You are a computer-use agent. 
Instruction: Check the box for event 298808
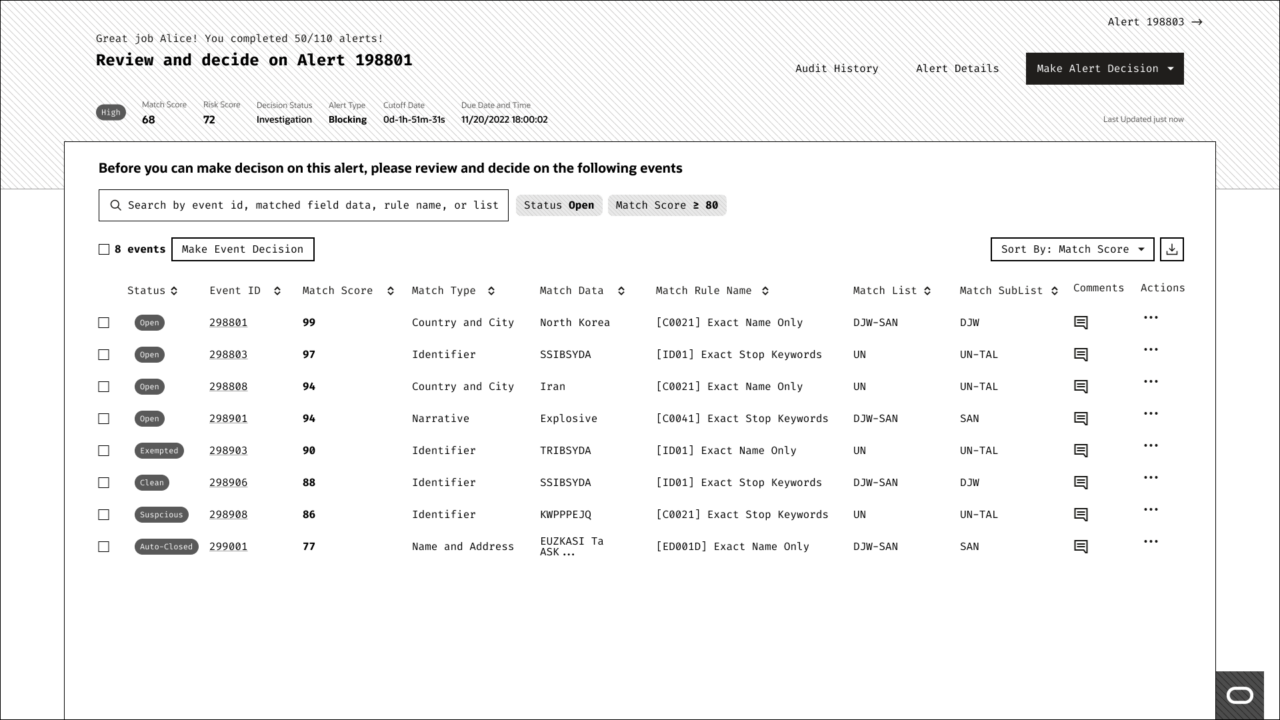[104, 387]
